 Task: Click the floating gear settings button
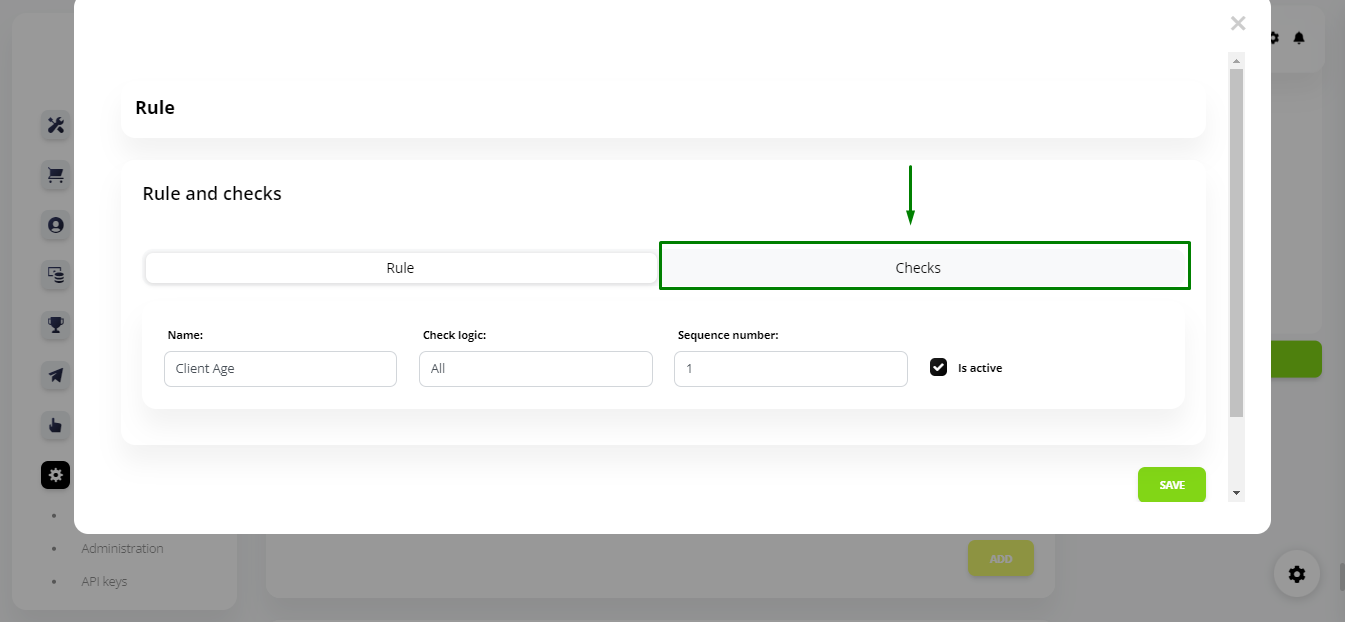tap(1297, 574)
